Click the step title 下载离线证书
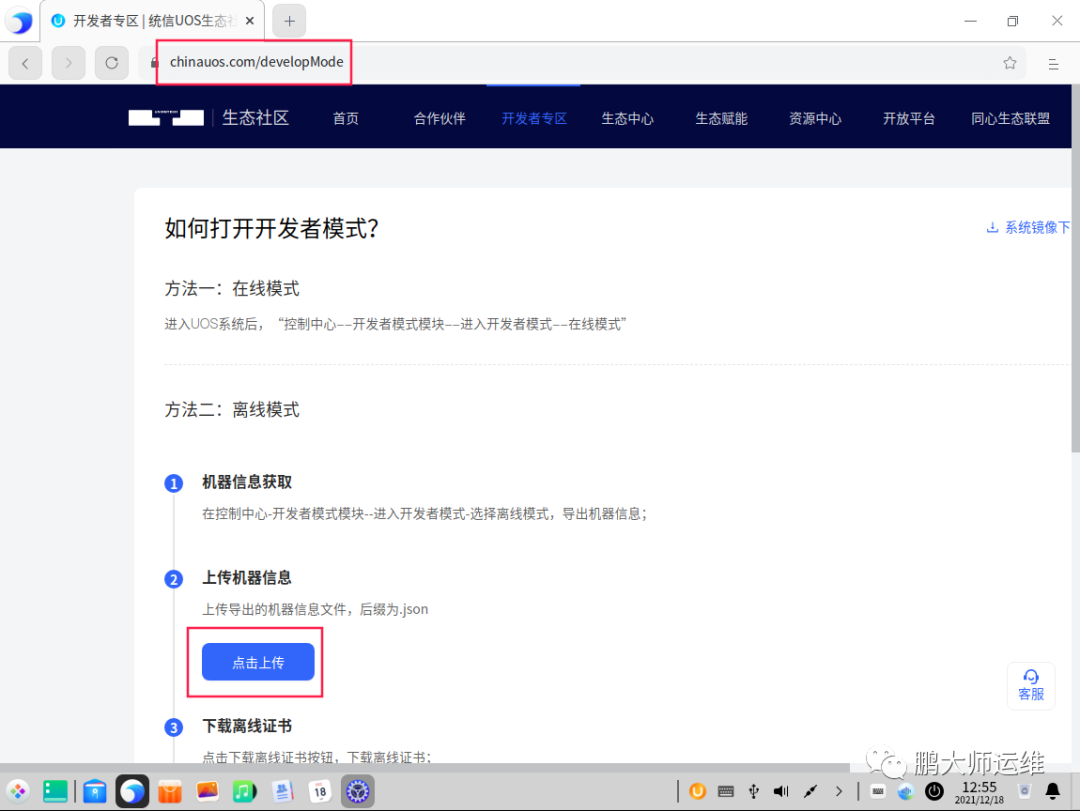This screenshot has height=811, width=1080. tap(247, 726)
